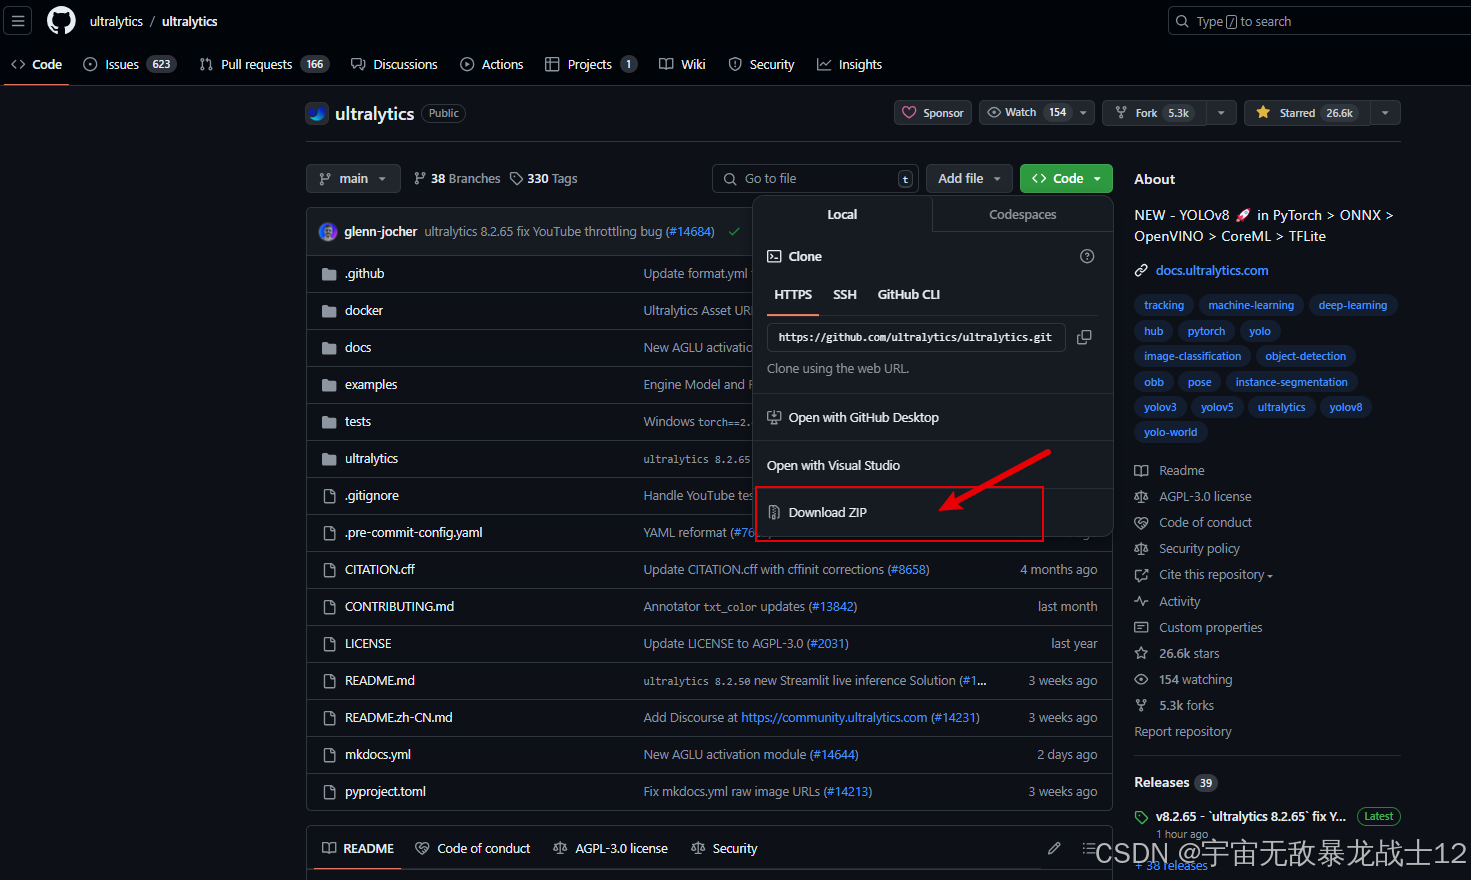The image size is (1471, 880).
Task: Open the hamburger navigation menu
Action: pyautogui.click(x=18, y=21)
